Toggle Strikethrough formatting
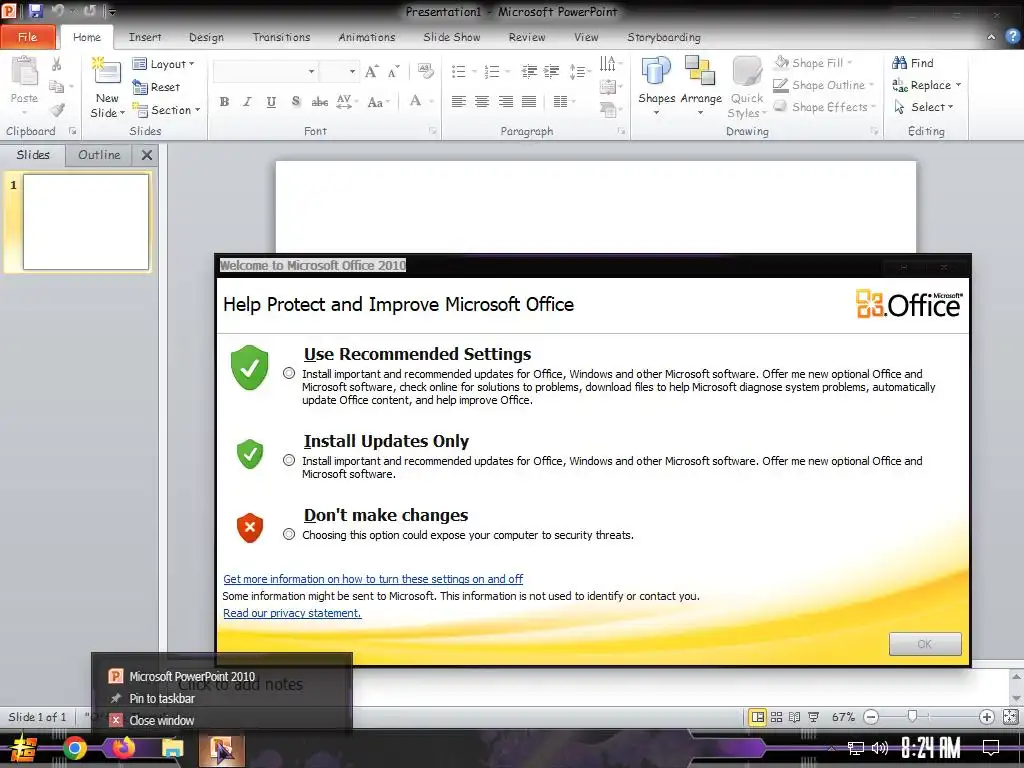This screenshot has height=768, width=1024. point(319,101)
